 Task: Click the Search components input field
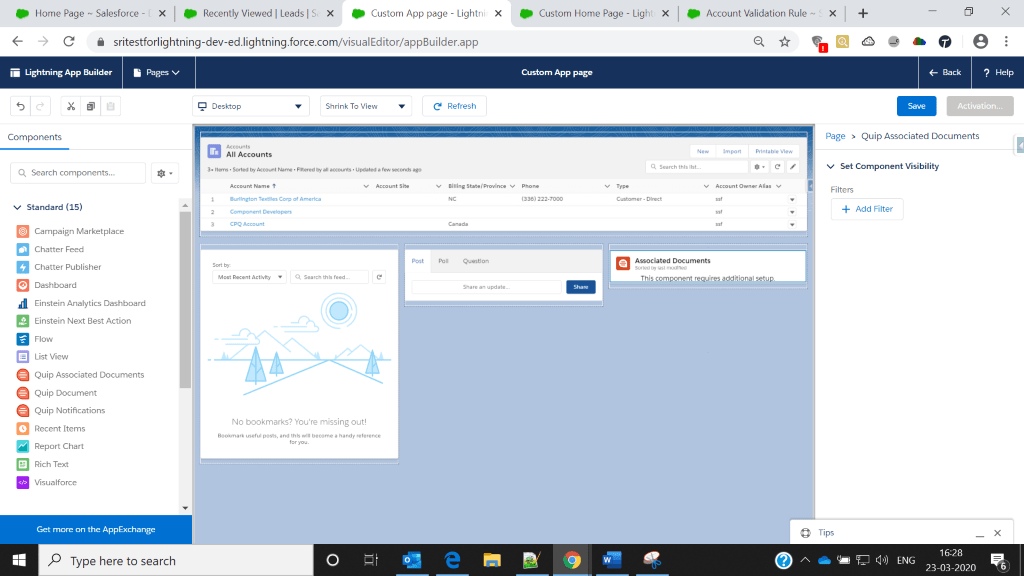[78, 173]
